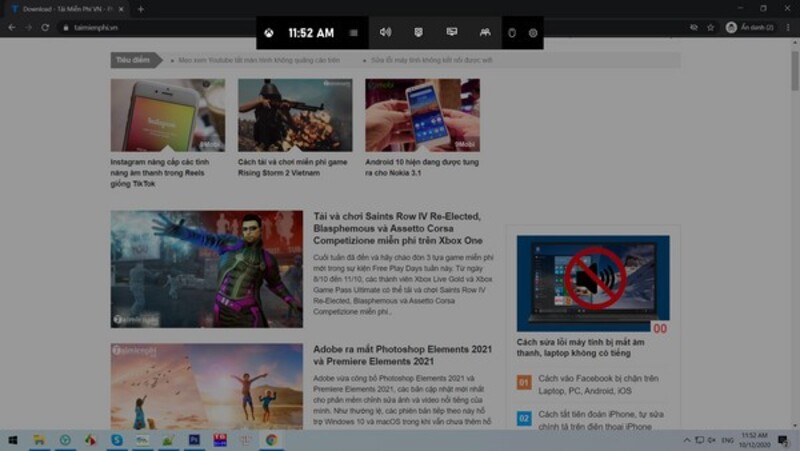Switch to Chrome on the taskbar
This screenshot has height=451, width=800.
click(271, 440)
